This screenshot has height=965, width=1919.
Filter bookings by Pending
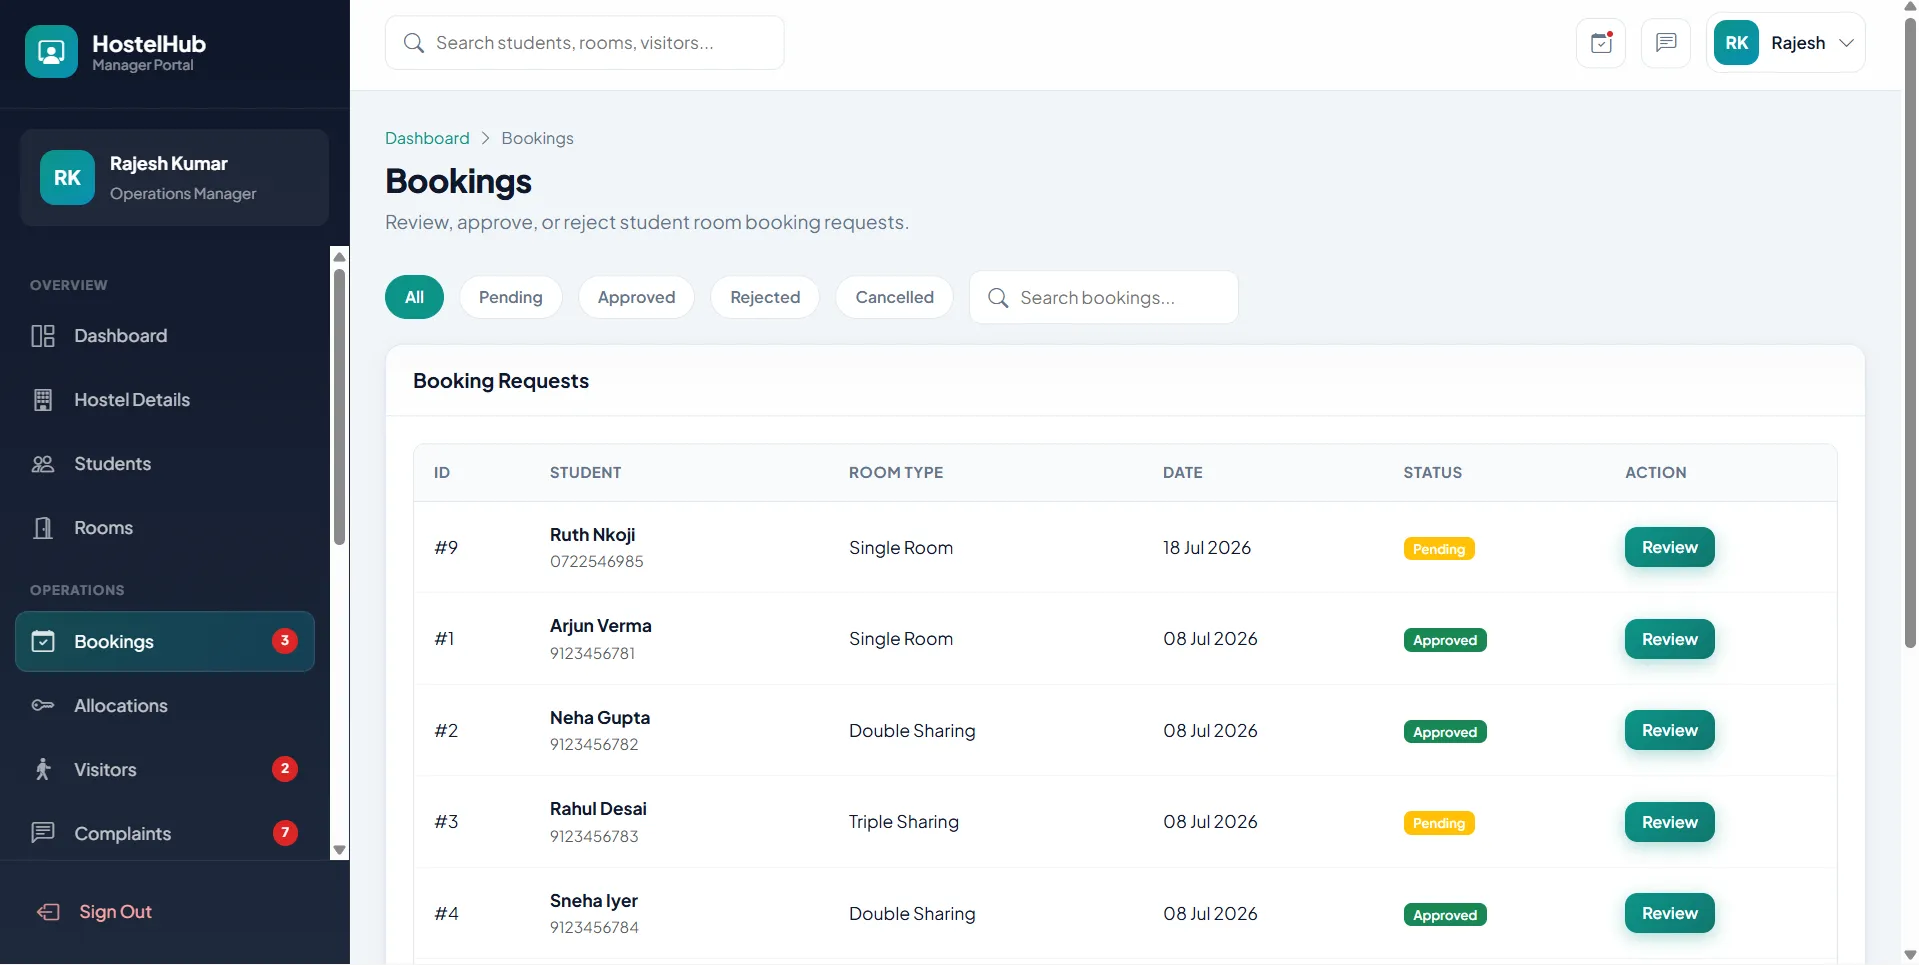coord(510,297)
